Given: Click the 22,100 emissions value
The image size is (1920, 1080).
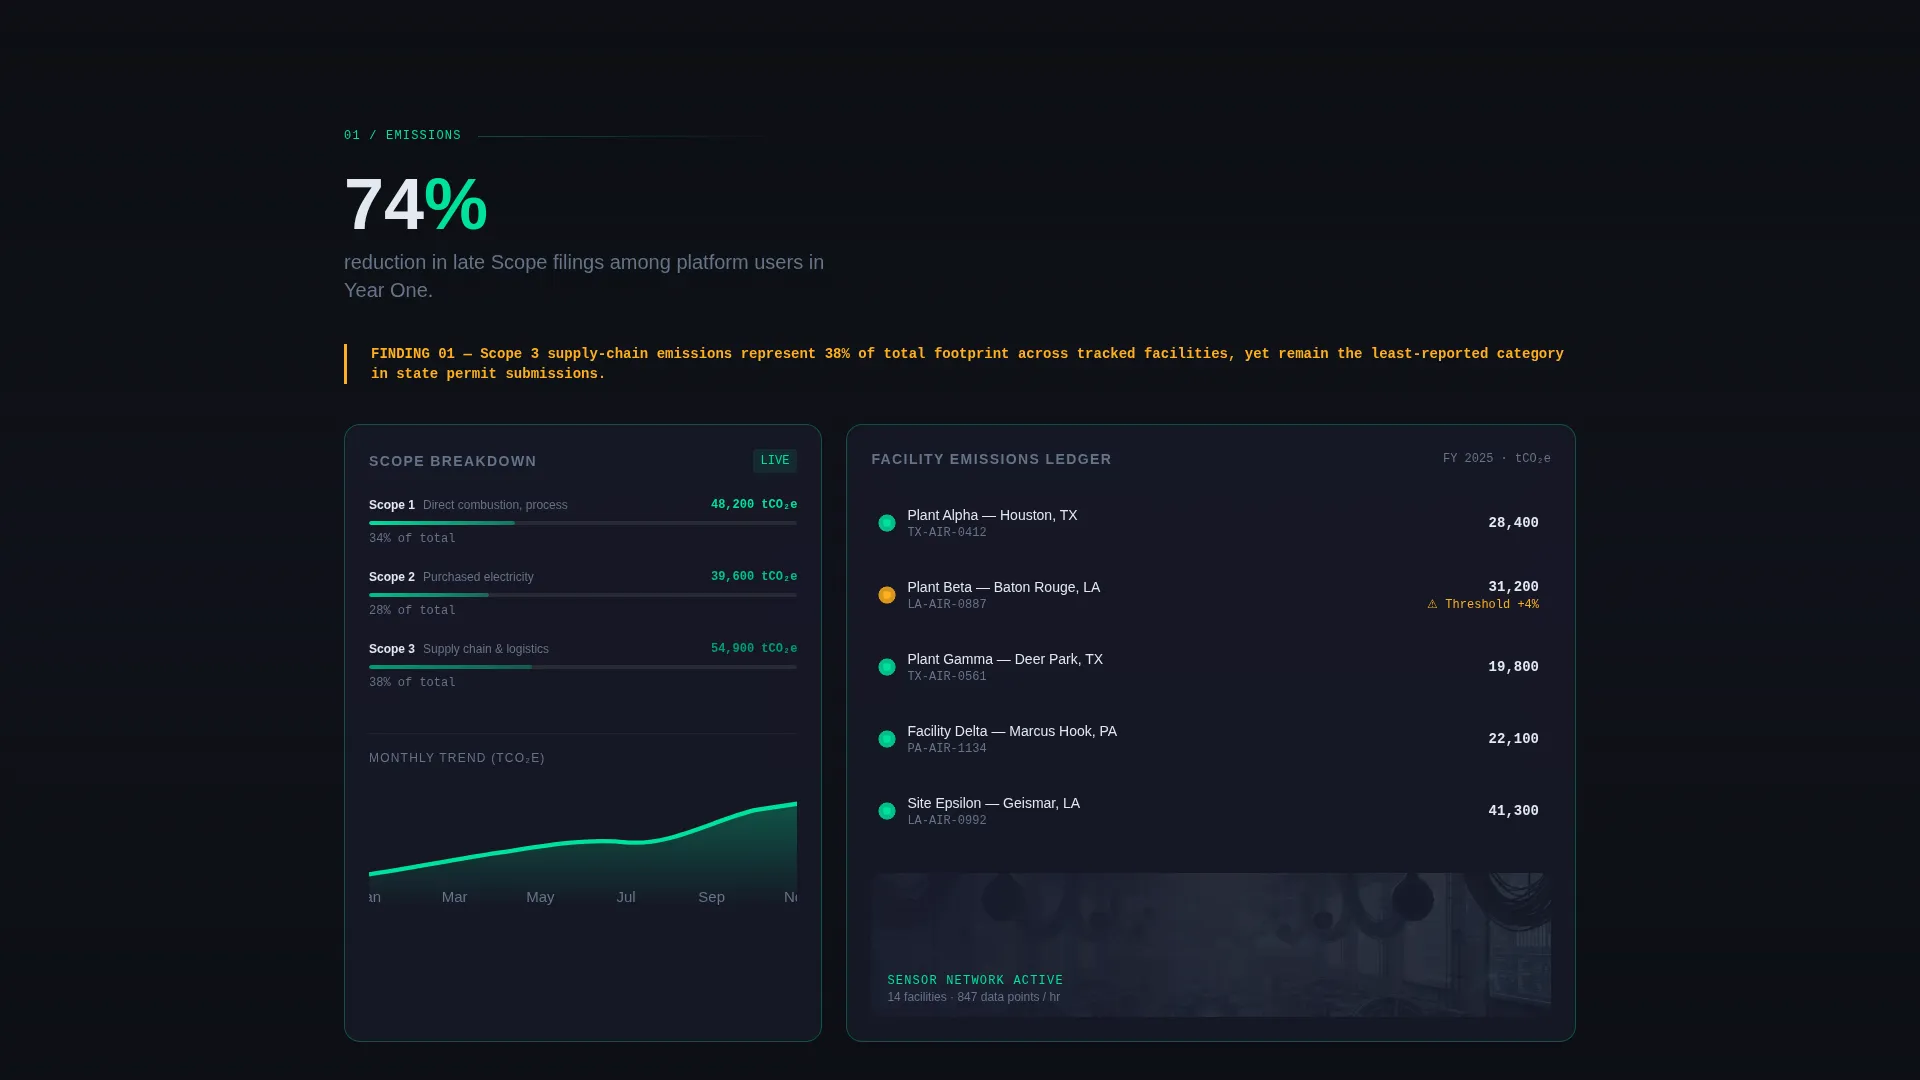Looking at the screenshot, I should pyautogui.click(x=1513, y=739).
